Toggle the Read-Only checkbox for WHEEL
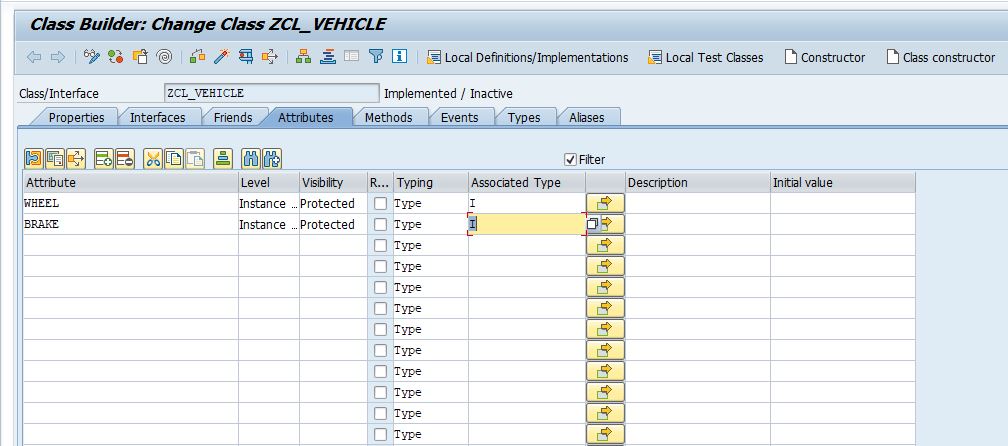1008x446 pixels. pos(381,203)
